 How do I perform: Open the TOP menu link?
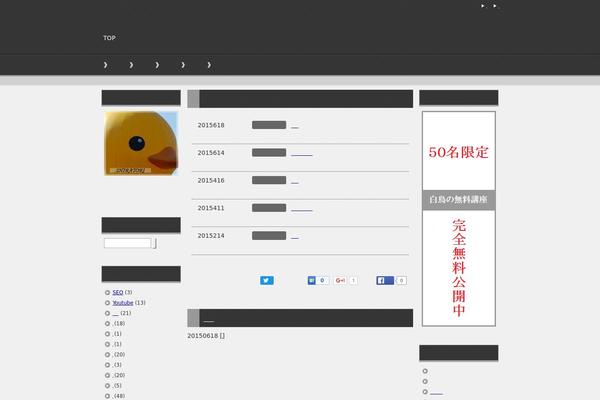coord(109,38)
